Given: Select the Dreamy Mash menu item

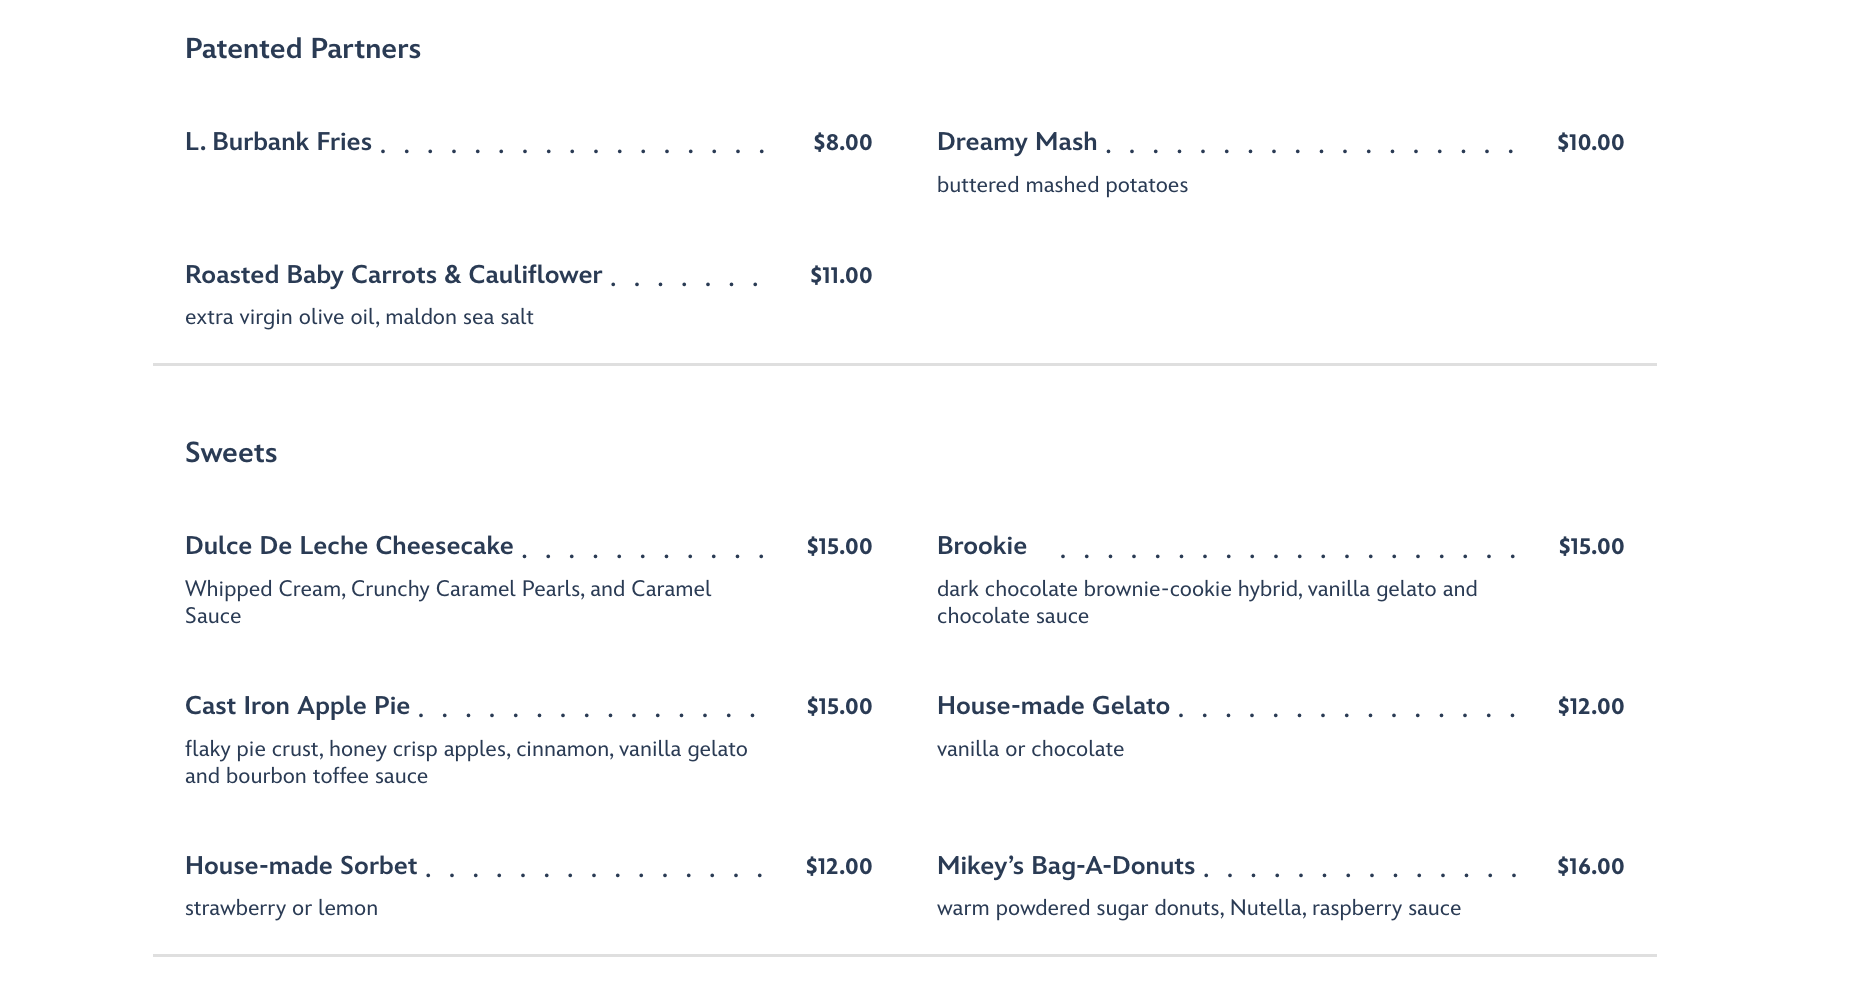Looking at the screenshot, I should [x=1017, y=142].
